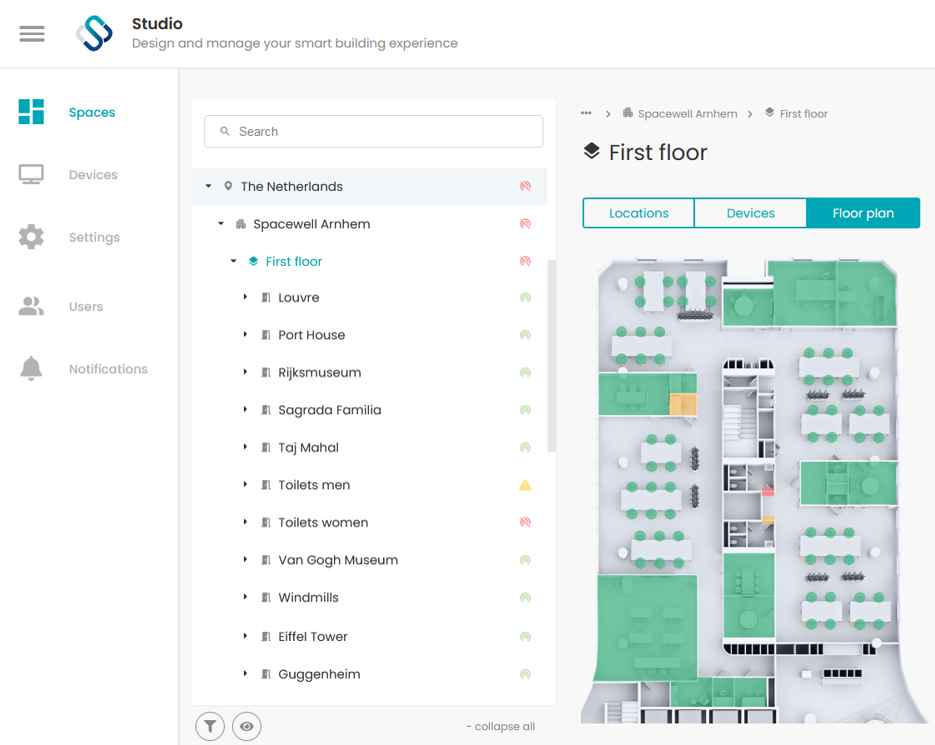This screenshot has width=935, height=745.
Task: Switch to the Locations tab
Action: [639, 213]
